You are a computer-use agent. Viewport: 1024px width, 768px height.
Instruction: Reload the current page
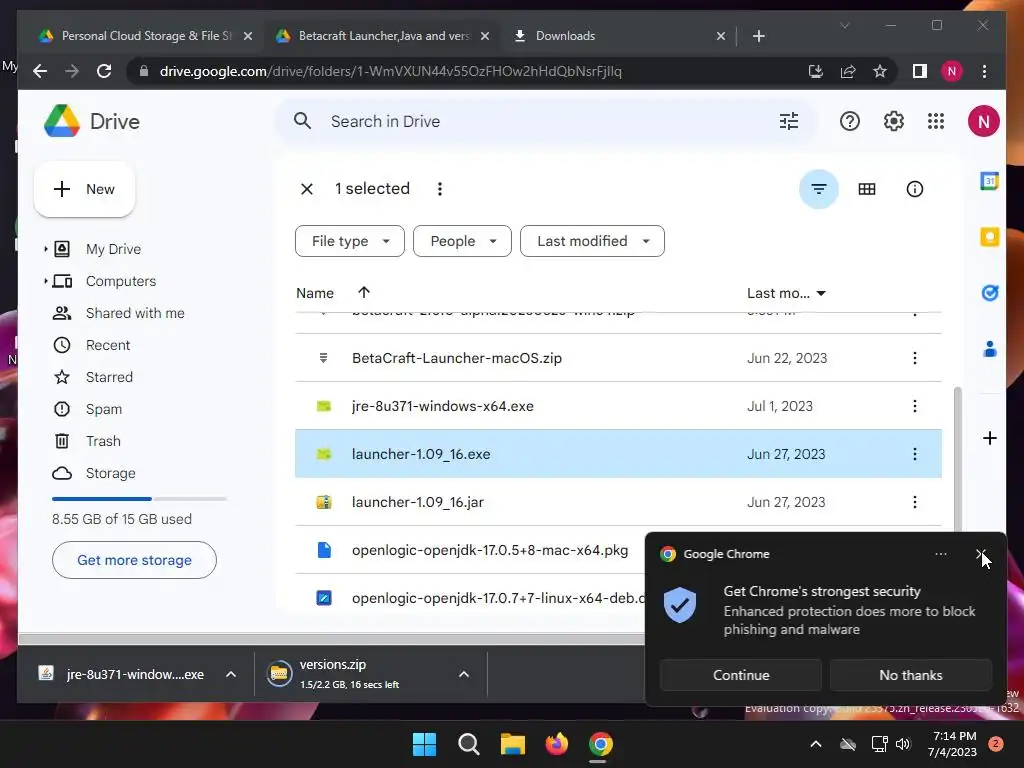coord(104,71)
